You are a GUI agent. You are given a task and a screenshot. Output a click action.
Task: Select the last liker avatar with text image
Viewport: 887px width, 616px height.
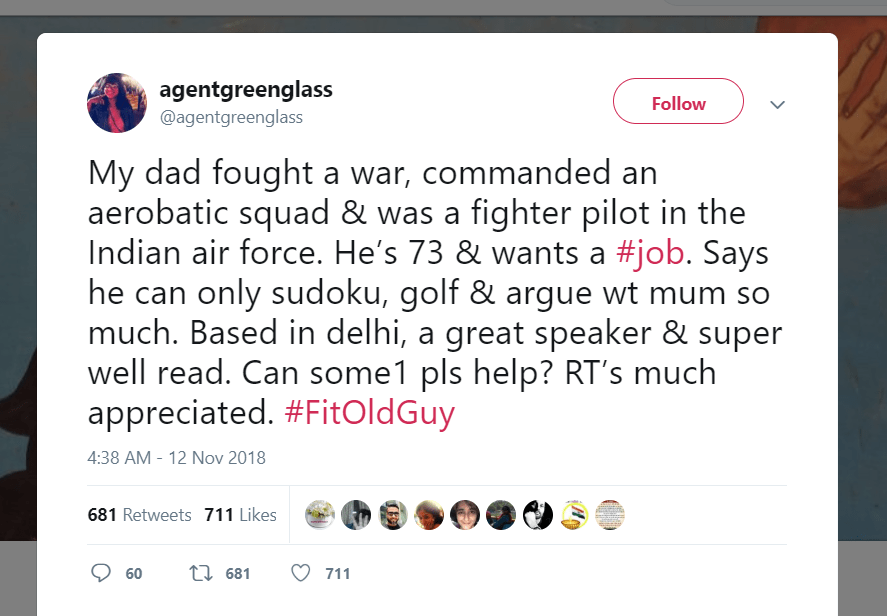tap(610, 515)
